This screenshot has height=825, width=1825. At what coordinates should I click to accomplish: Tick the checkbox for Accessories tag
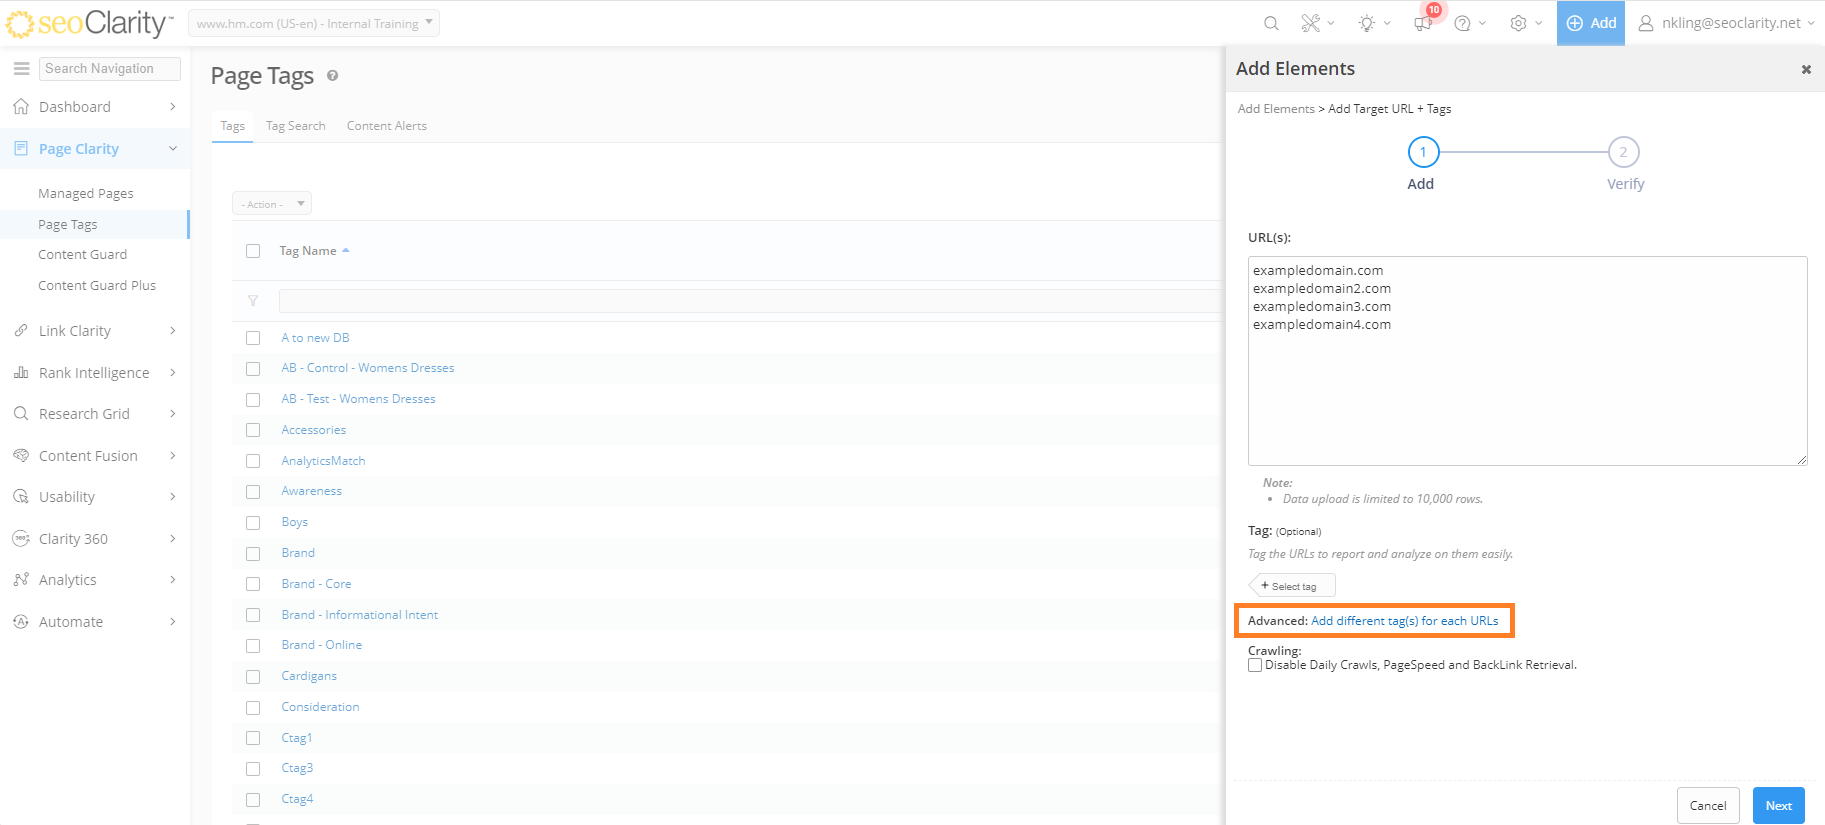pos(253,430)
